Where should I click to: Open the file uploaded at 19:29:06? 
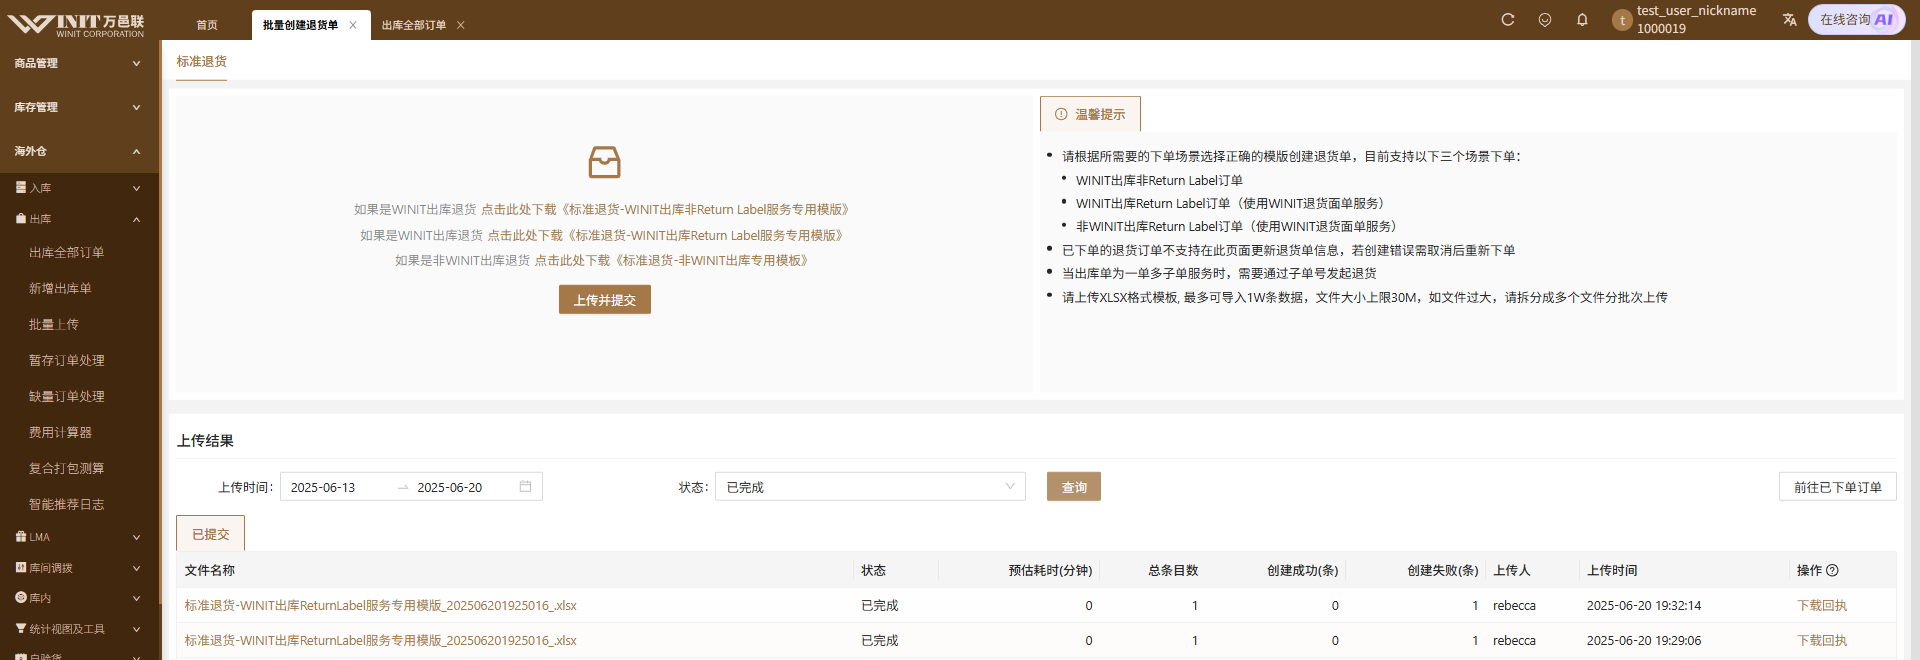pos(381,641)
